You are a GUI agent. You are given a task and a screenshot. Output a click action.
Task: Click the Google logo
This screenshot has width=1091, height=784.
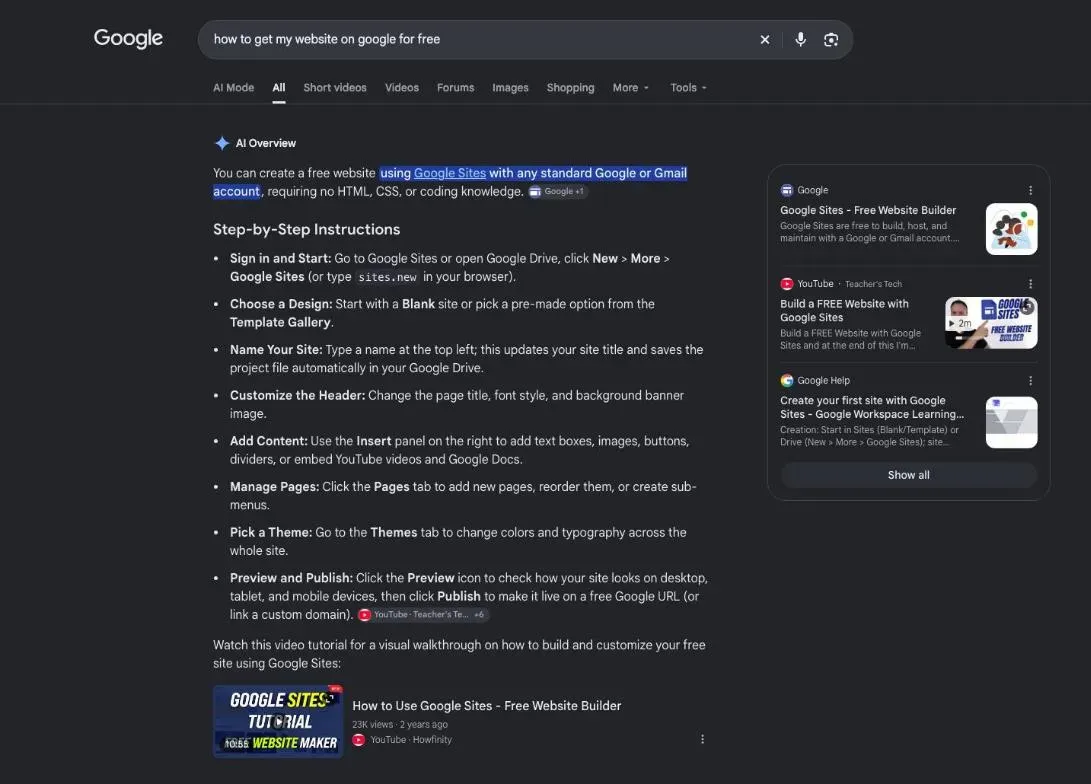[x=128, y=38]
